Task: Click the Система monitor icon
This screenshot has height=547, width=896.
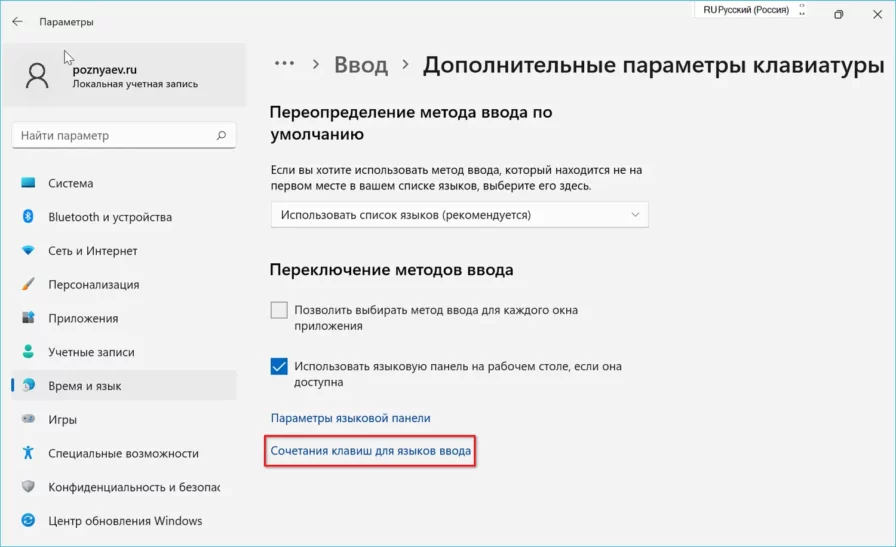Action: click(28, 183)
